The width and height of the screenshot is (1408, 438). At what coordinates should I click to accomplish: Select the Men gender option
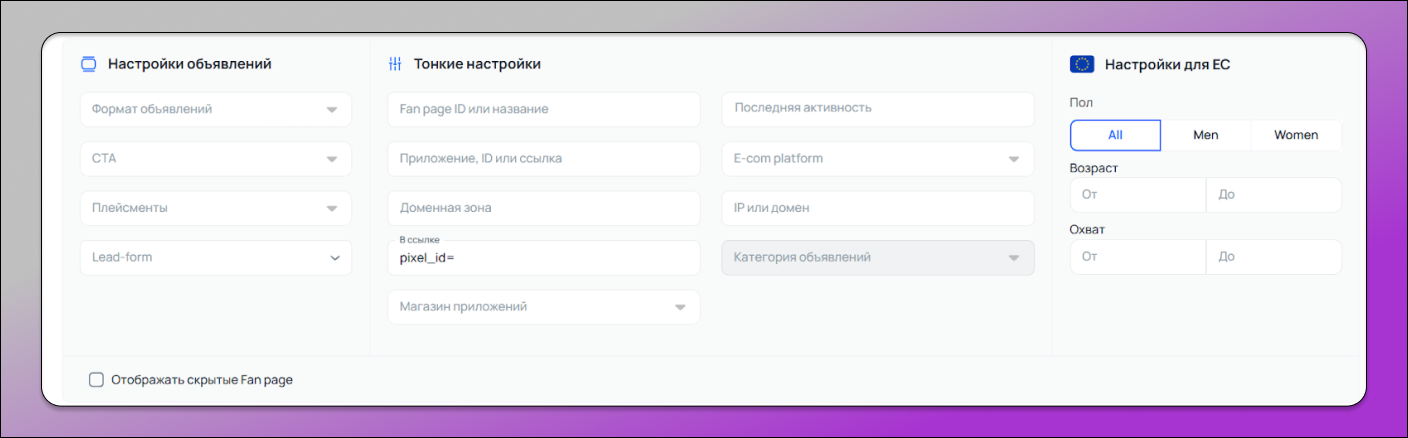click(1206, 135)
